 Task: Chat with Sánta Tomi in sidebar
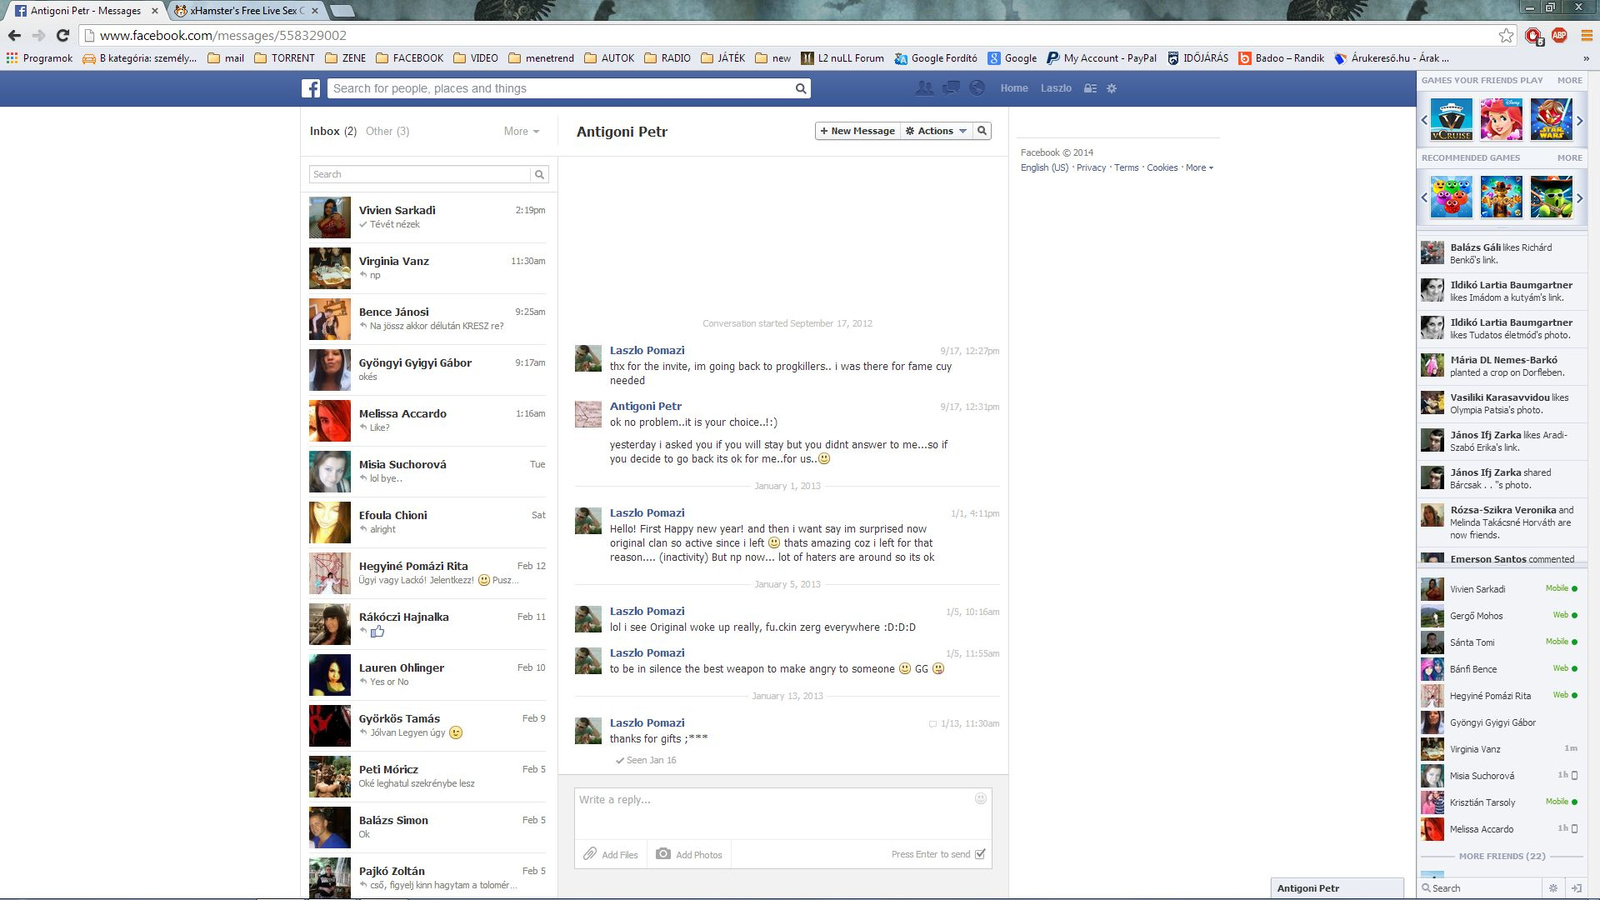click(x=1500, y=642)
